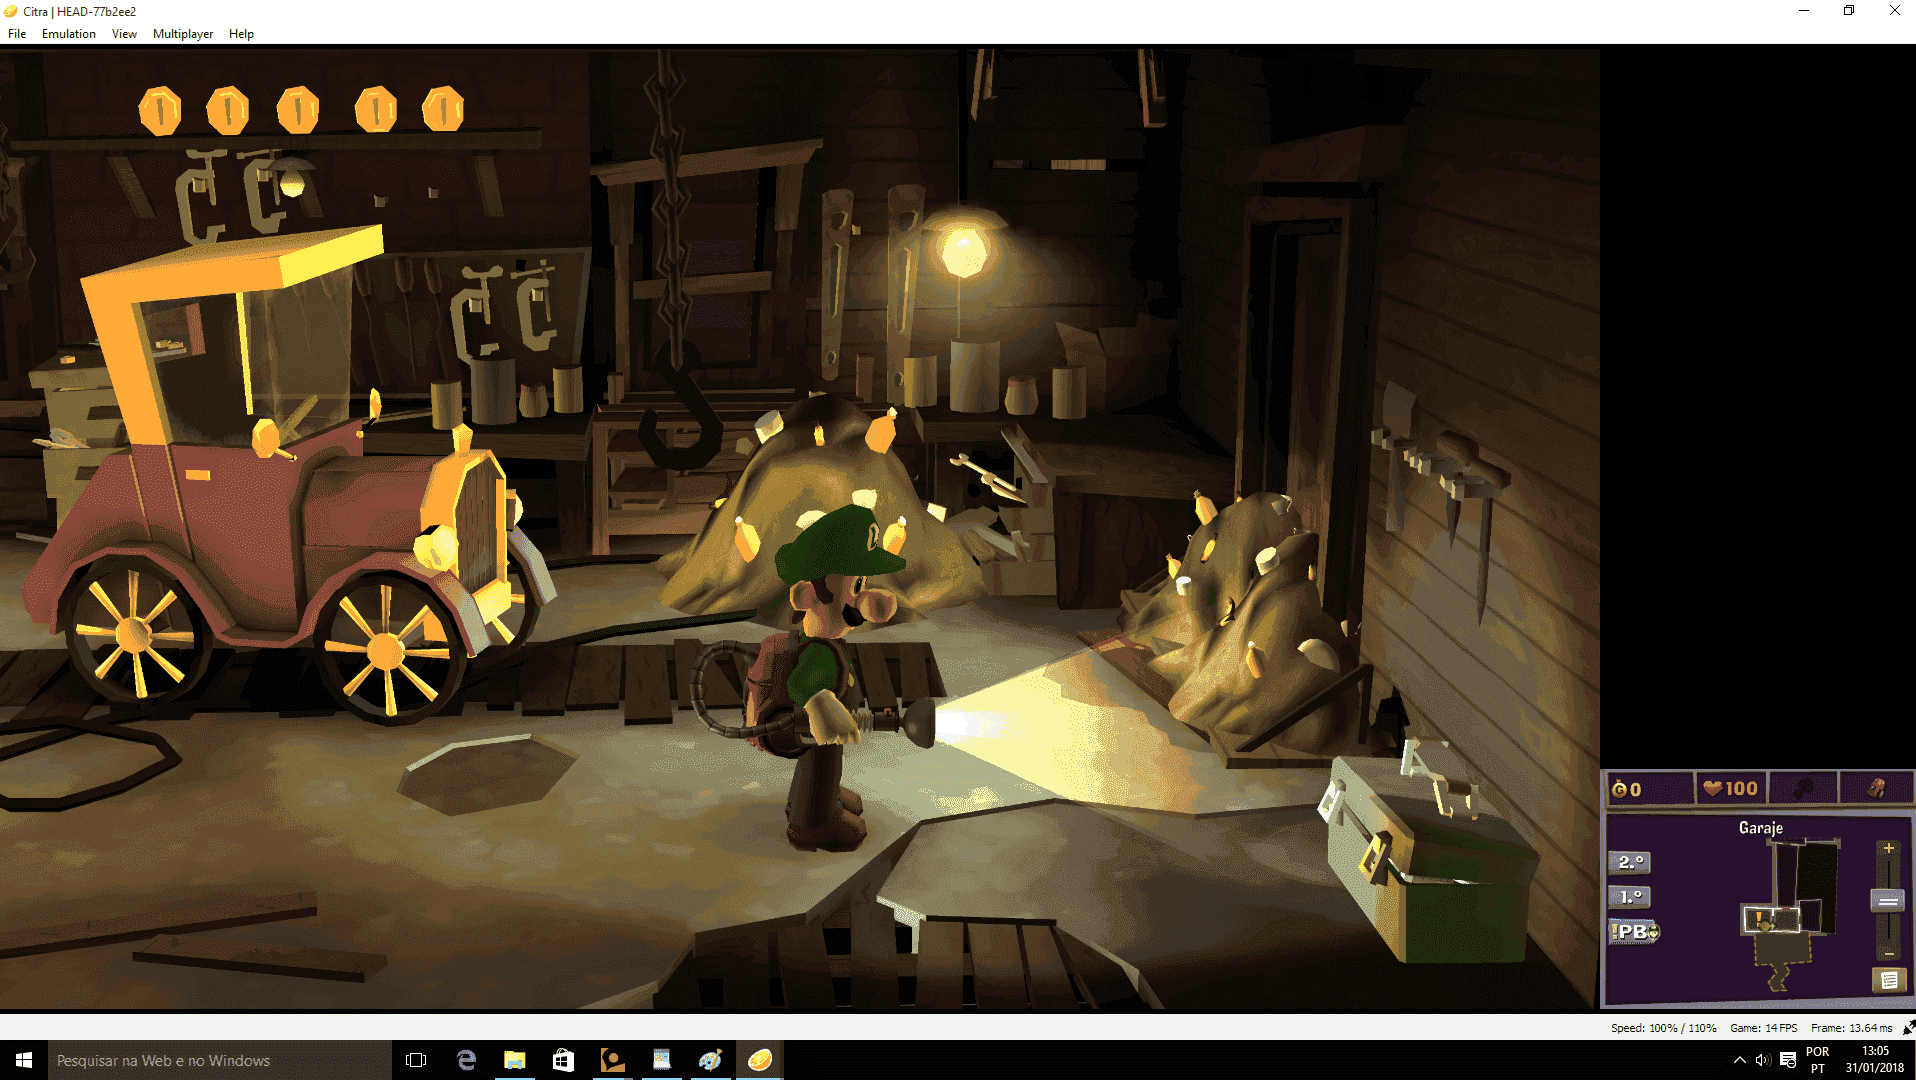Zoom out the map with minus
Image resolution: width=1916 pixels, height=1084 pixels.
(x=1888, y=953)
